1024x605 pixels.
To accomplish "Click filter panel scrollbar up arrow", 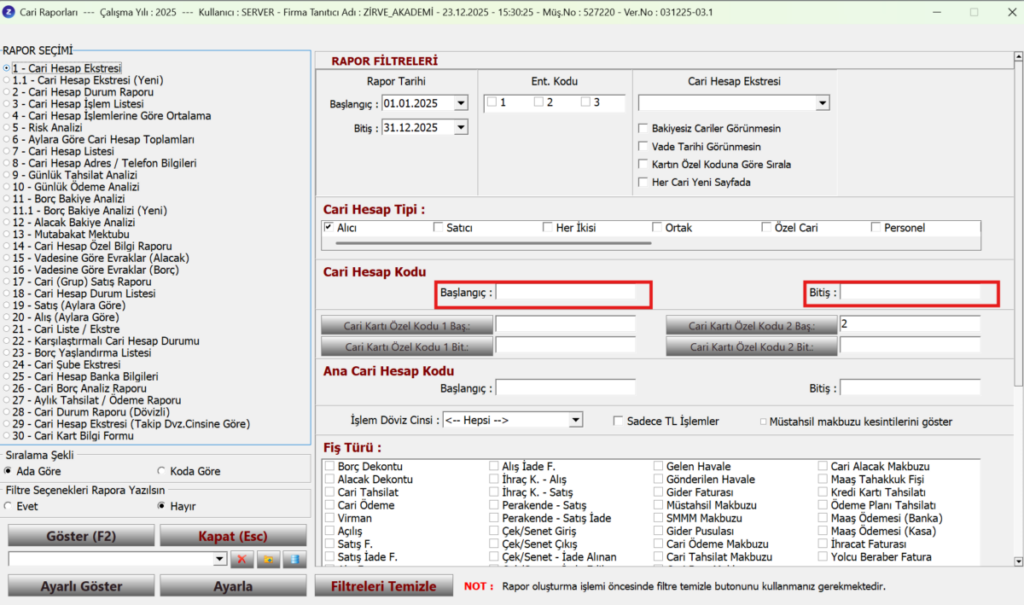I will click(1018, 57).
